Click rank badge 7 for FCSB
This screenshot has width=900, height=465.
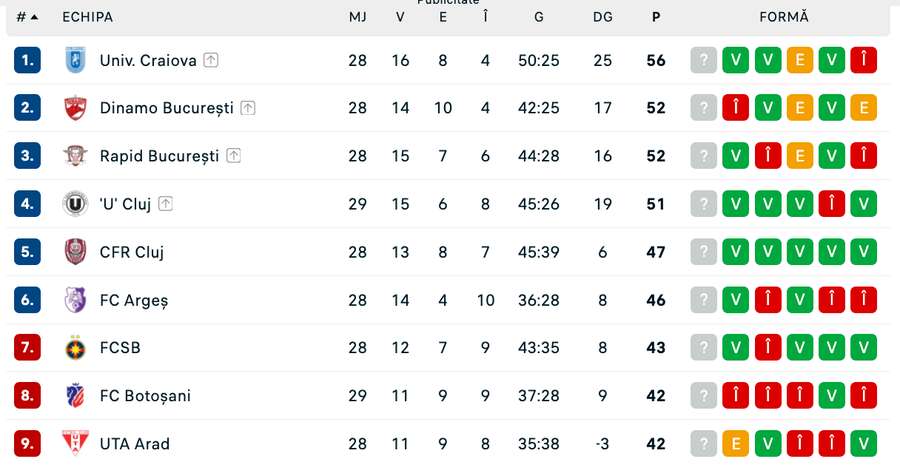[x=27, y=348]
